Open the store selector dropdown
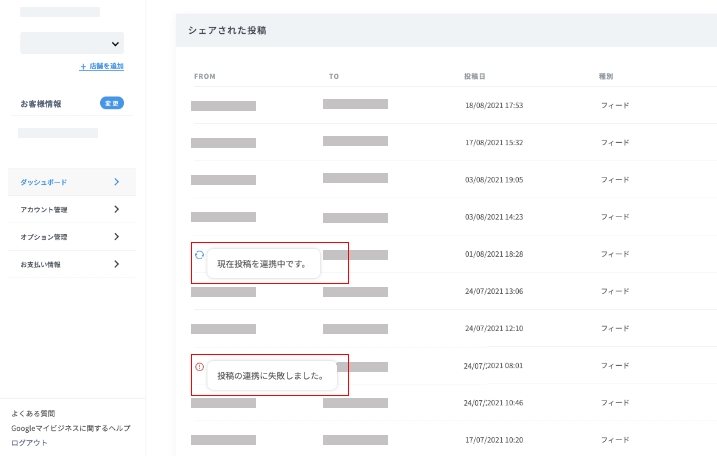This screenshot has width=717, height=456. 72,43
